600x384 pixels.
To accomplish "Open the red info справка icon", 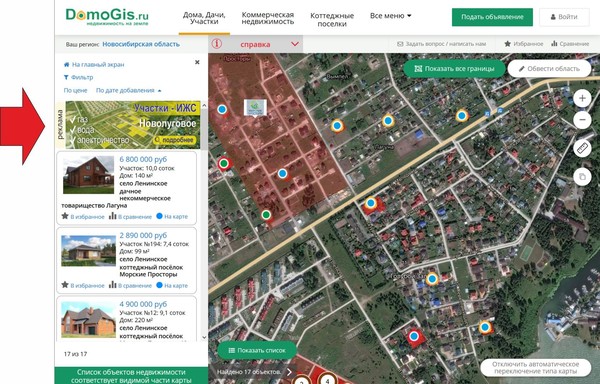I will click(217, 44).
